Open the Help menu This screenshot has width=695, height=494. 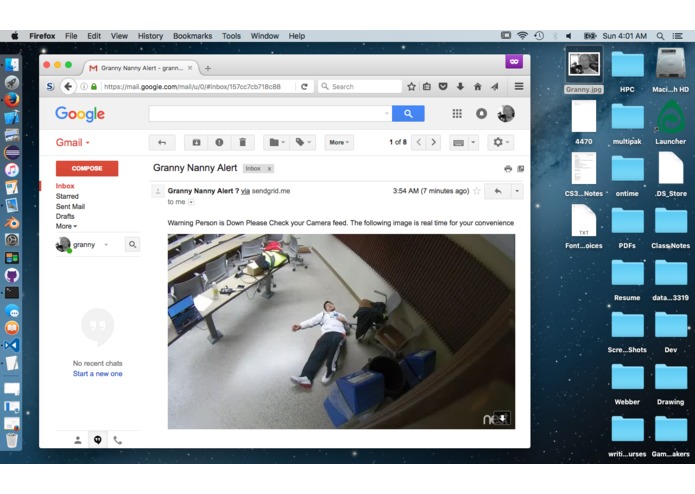(297, 36)
